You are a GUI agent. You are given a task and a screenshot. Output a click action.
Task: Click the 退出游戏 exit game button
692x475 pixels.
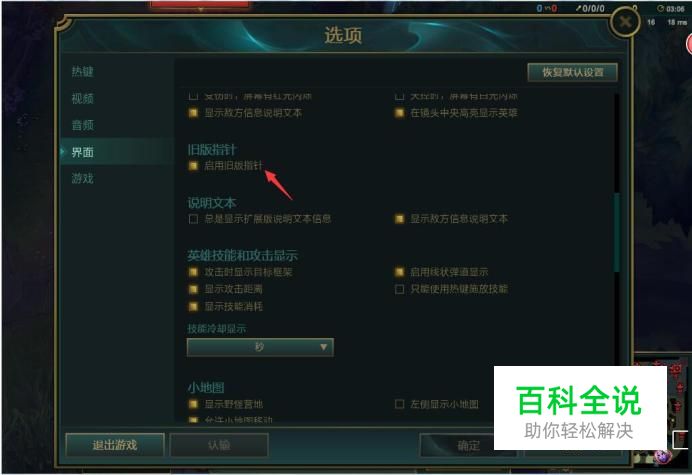click(x=115, y=445)
